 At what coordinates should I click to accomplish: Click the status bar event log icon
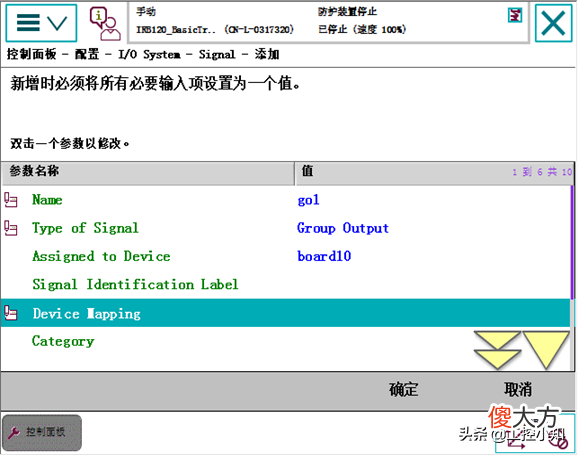coord(515,15)
